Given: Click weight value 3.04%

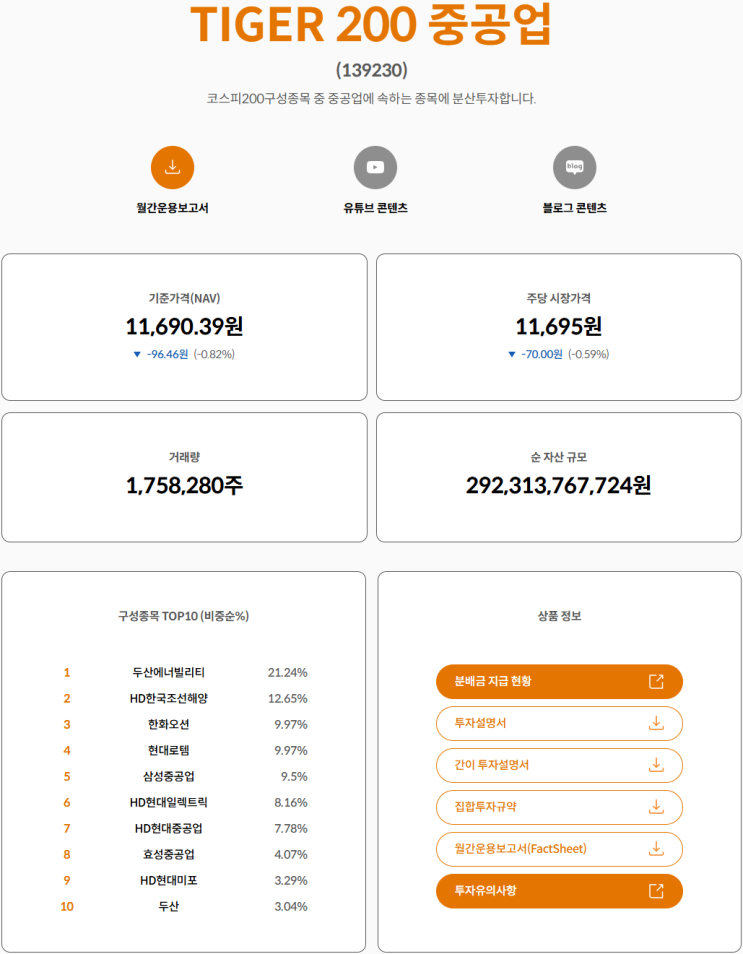Looking at the screenshot, I should (291, 907).
